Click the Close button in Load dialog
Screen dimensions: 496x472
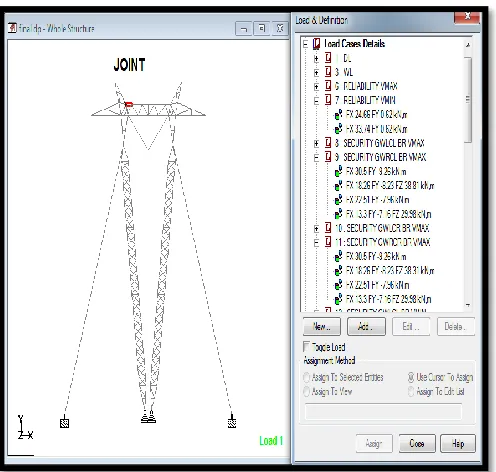tap(417, 444)
